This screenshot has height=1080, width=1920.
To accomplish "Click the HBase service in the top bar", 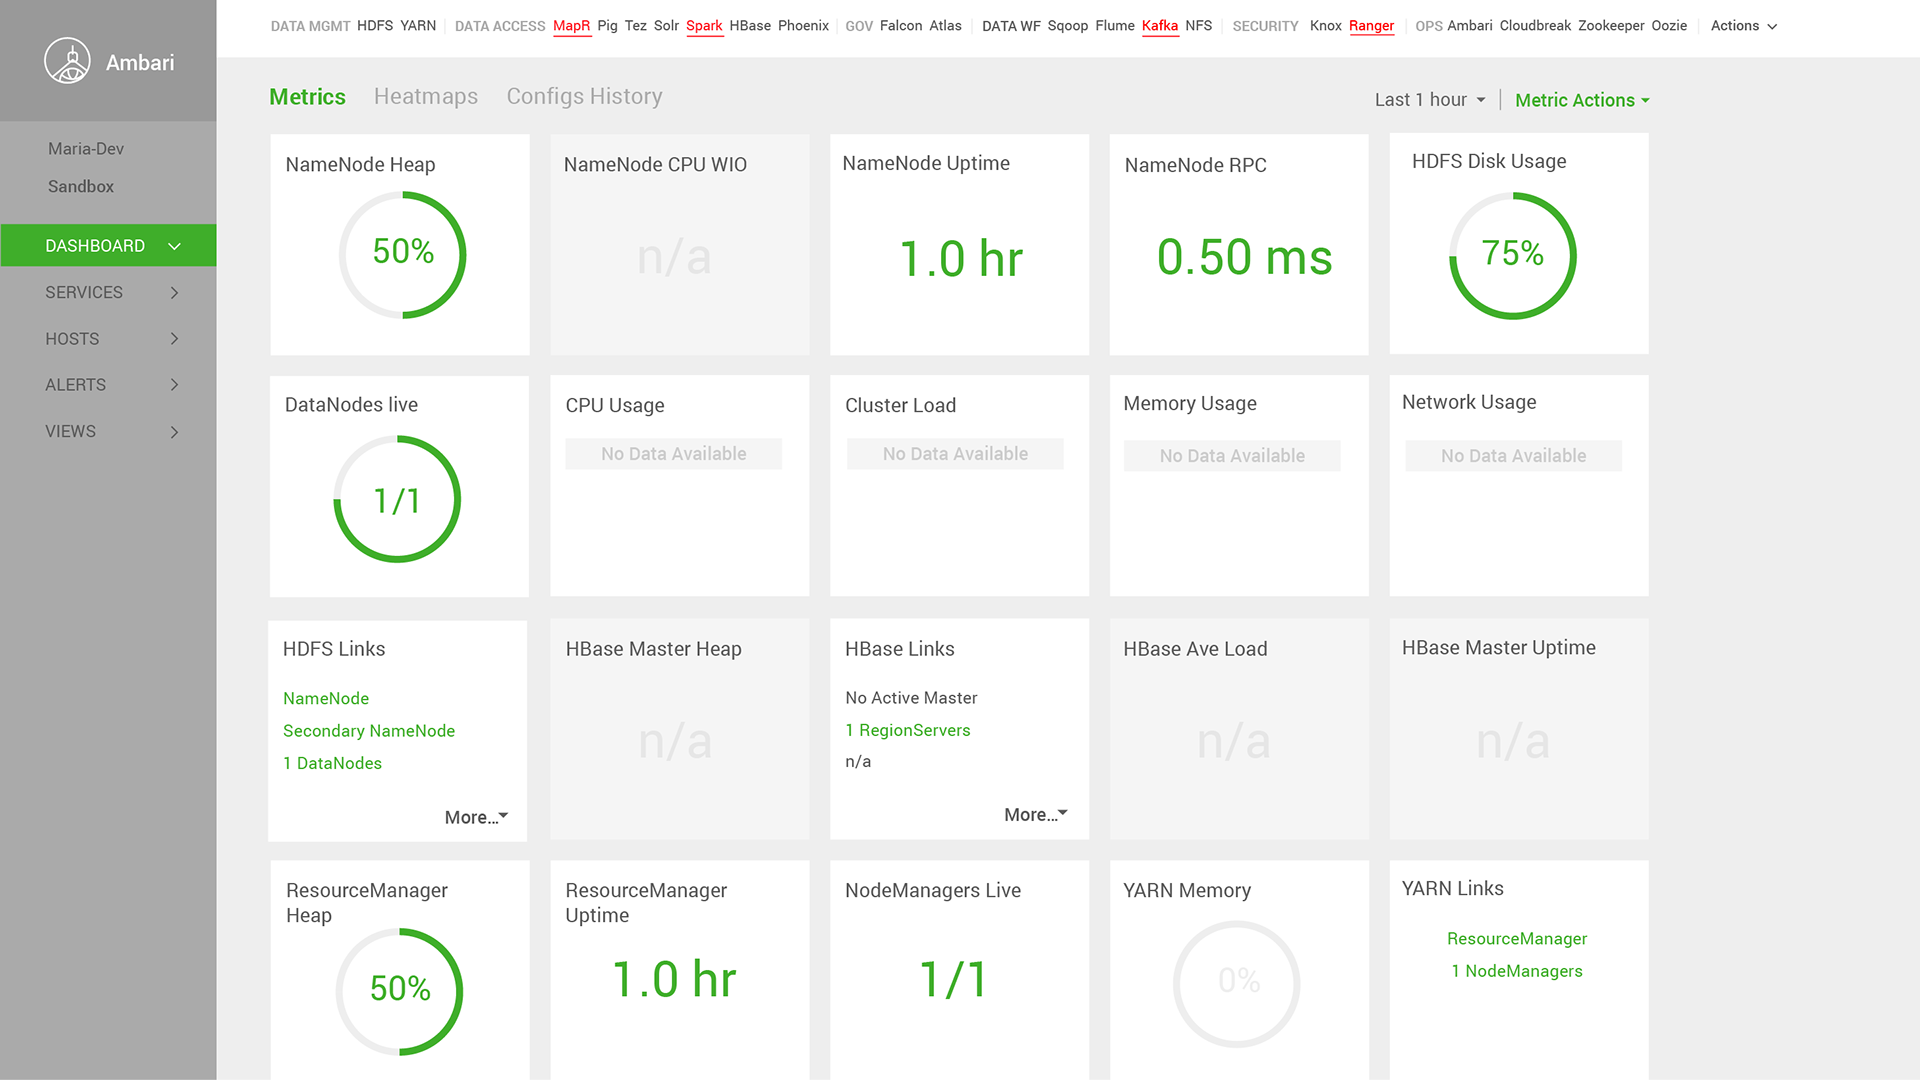I will coord(750,26).
